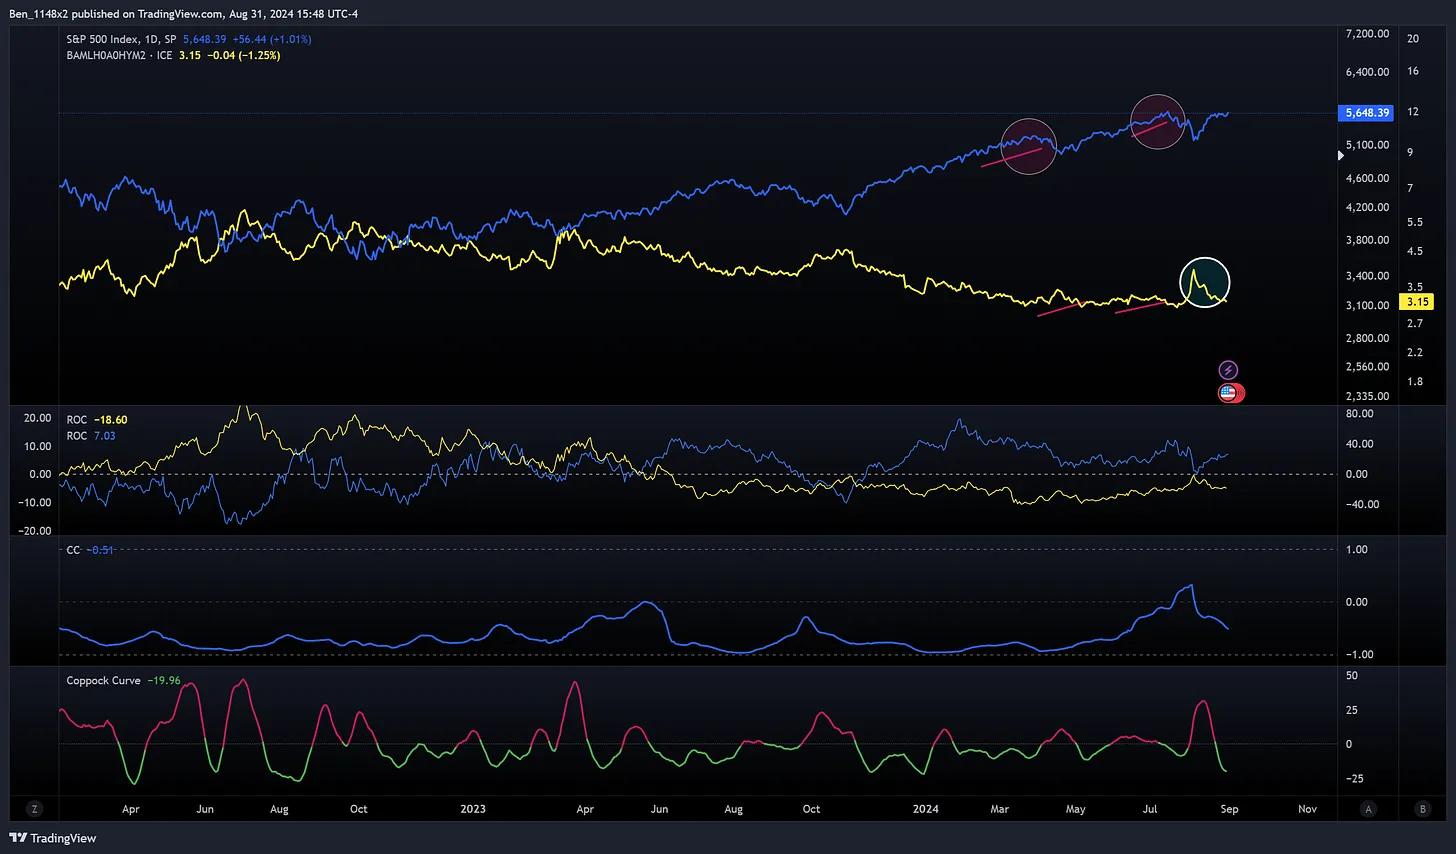1456x854 pixels.
Task: Click the B circle button at bottom right
Action: 1422,809
